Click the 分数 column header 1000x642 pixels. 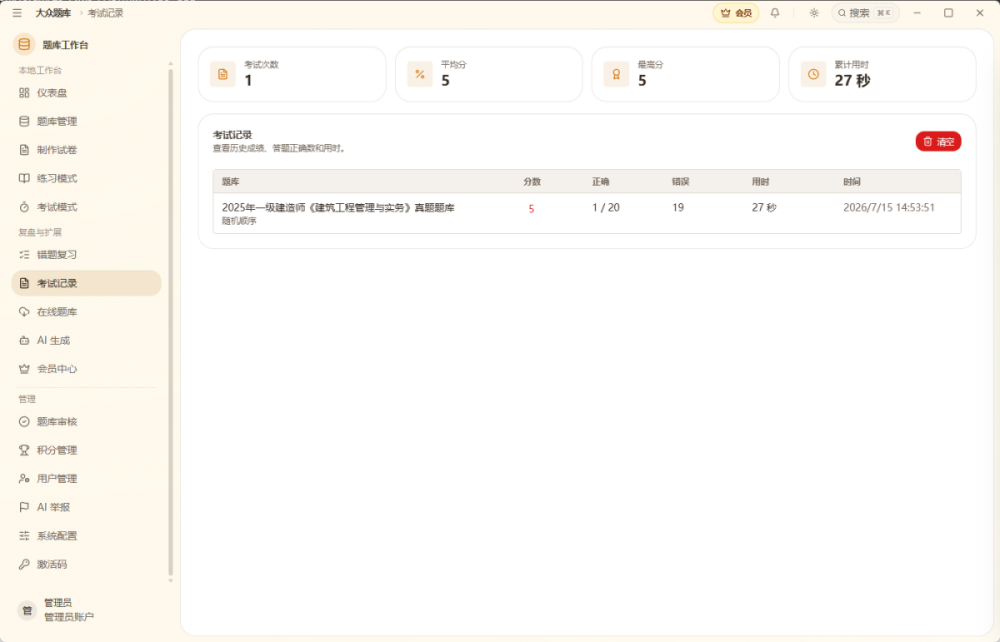532,182
